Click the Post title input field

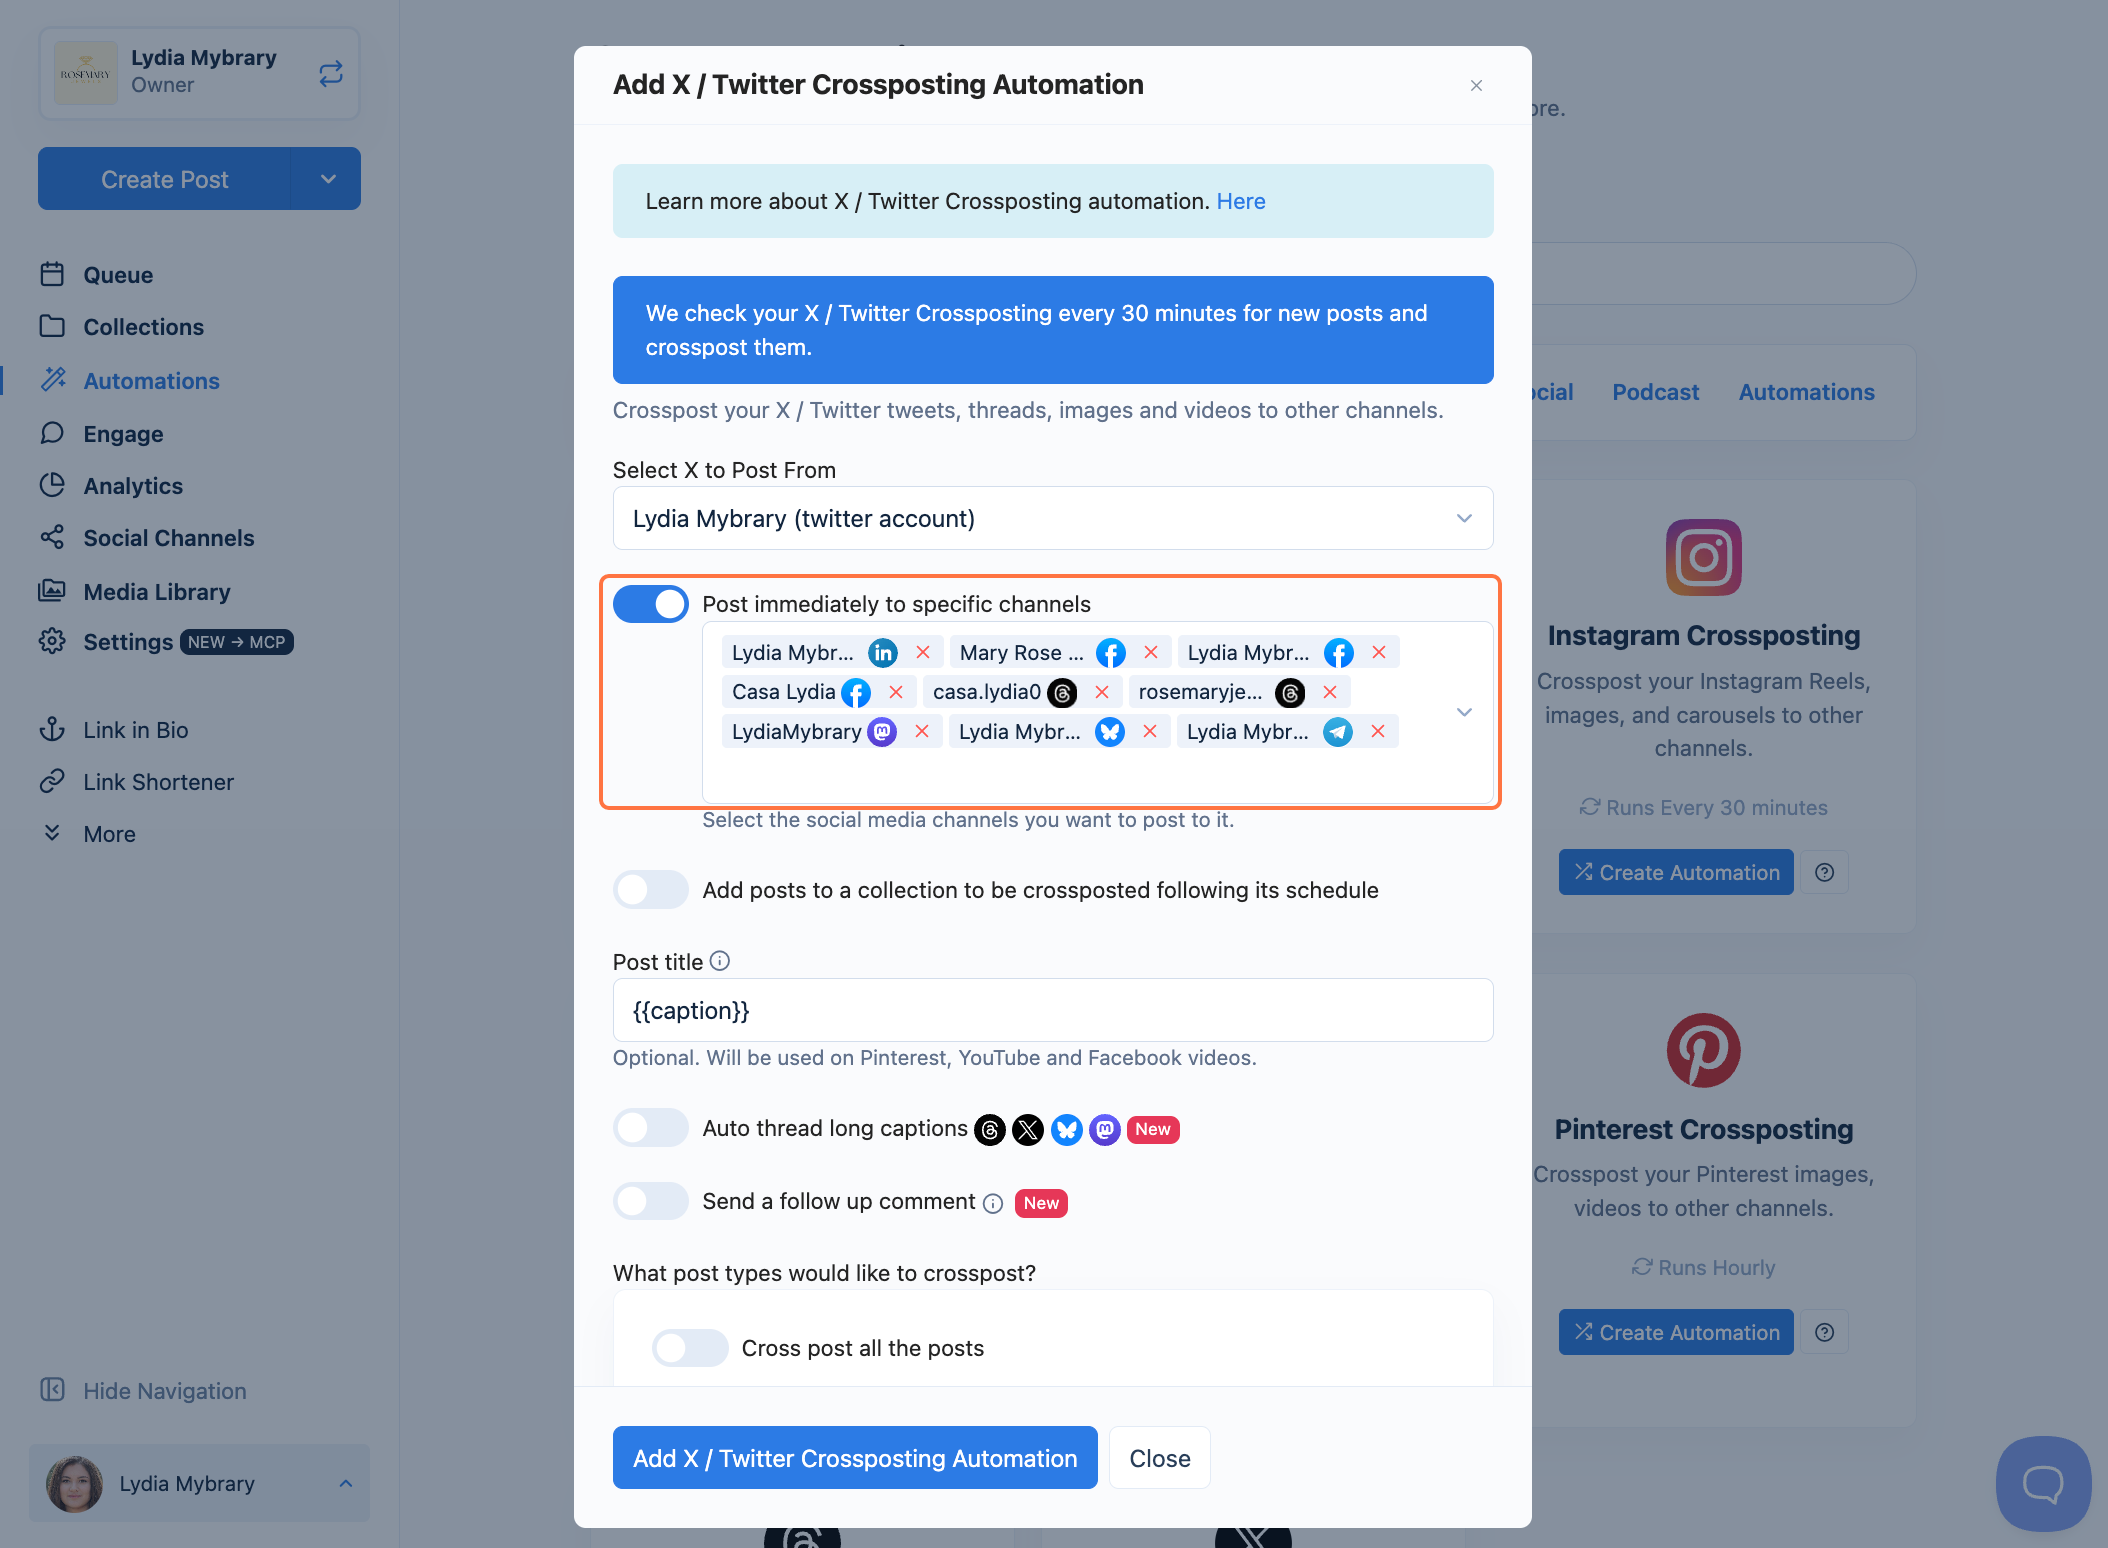point(1053,1010)
